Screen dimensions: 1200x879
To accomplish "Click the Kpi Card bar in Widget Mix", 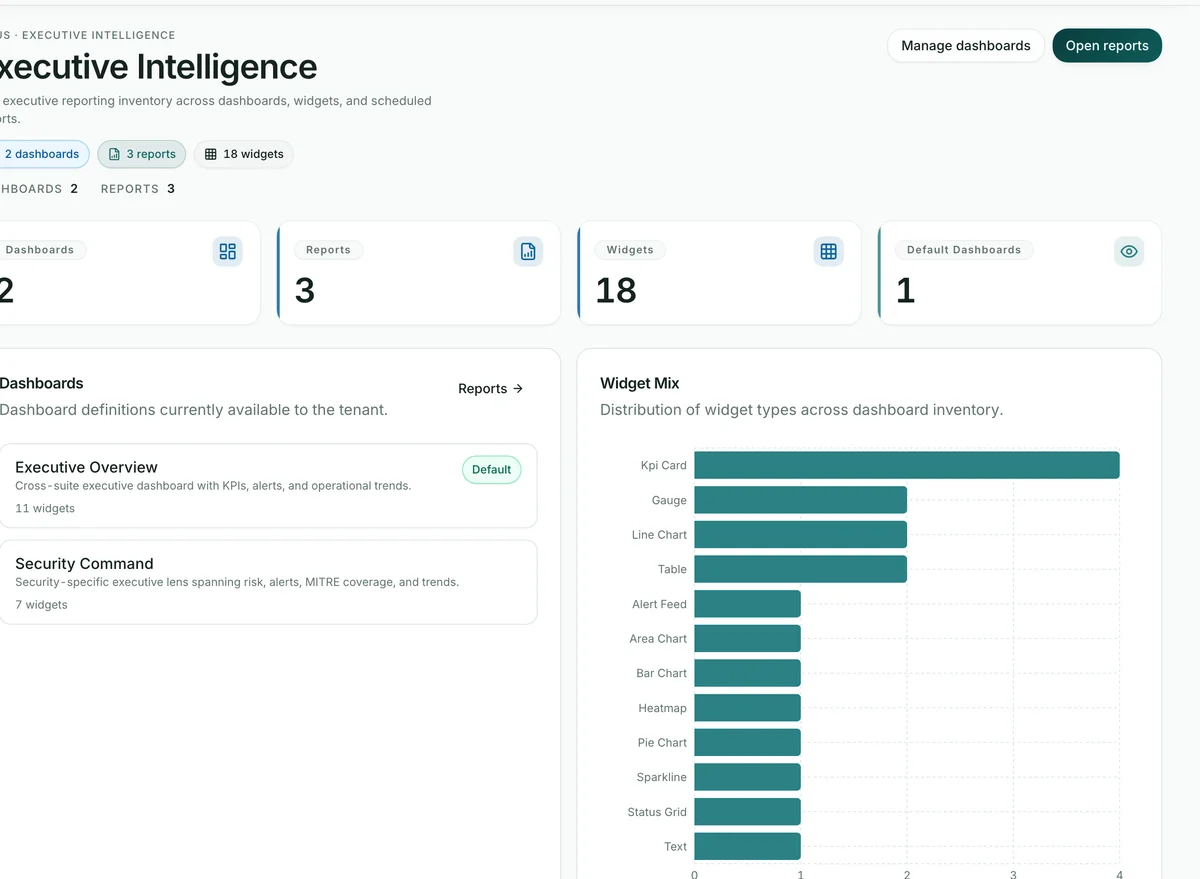I will pos(907,465).
